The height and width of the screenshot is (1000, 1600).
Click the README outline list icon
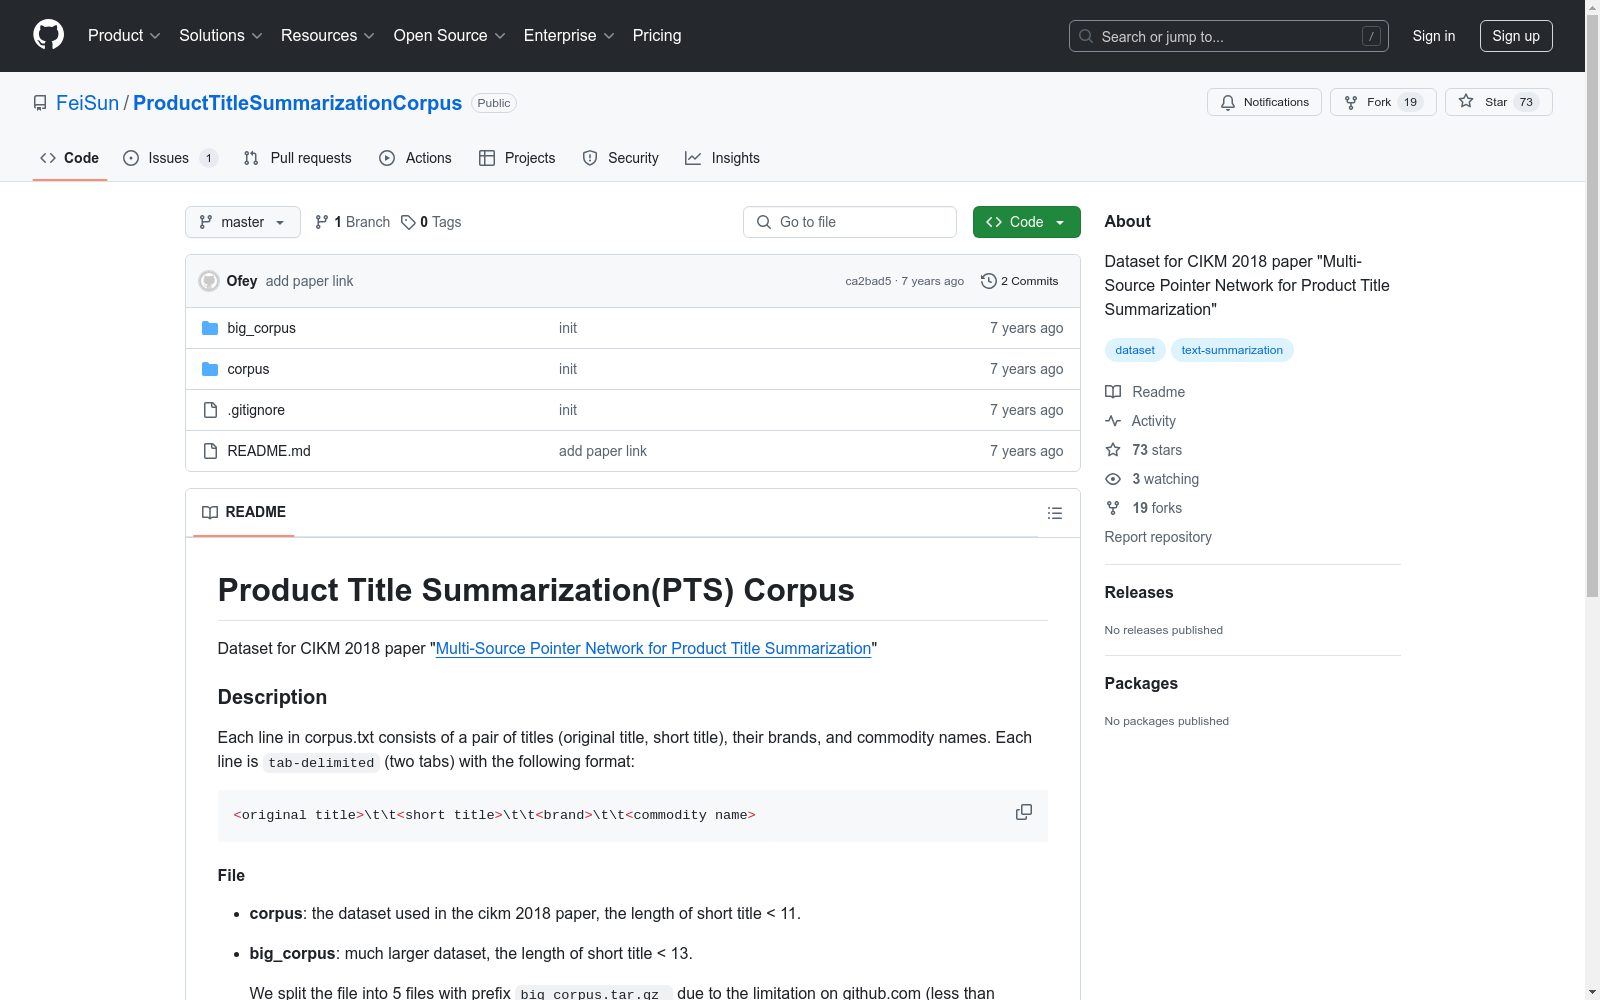click(1054, 513)
